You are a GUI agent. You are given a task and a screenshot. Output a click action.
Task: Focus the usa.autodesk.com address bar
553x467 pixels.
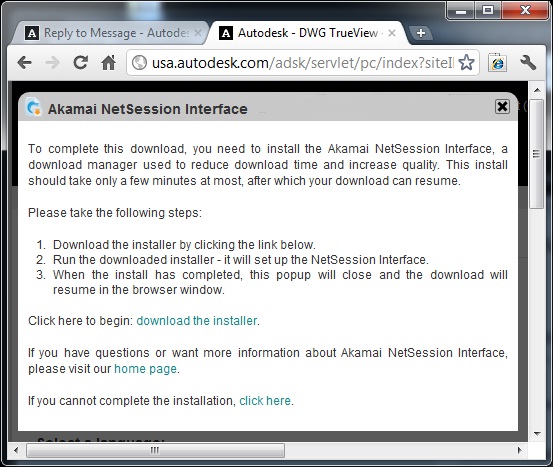[303, 63]
